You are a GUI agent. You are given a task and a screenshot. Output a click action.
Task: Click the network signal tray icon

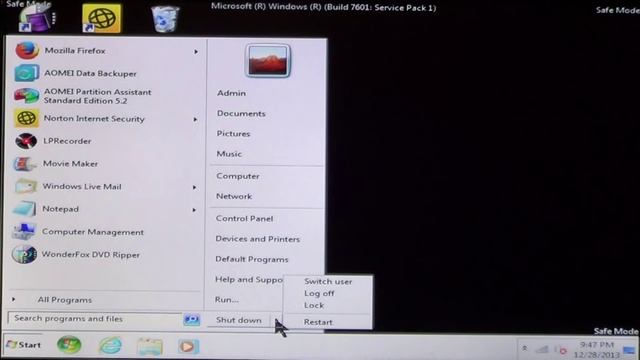click(542, 349)
